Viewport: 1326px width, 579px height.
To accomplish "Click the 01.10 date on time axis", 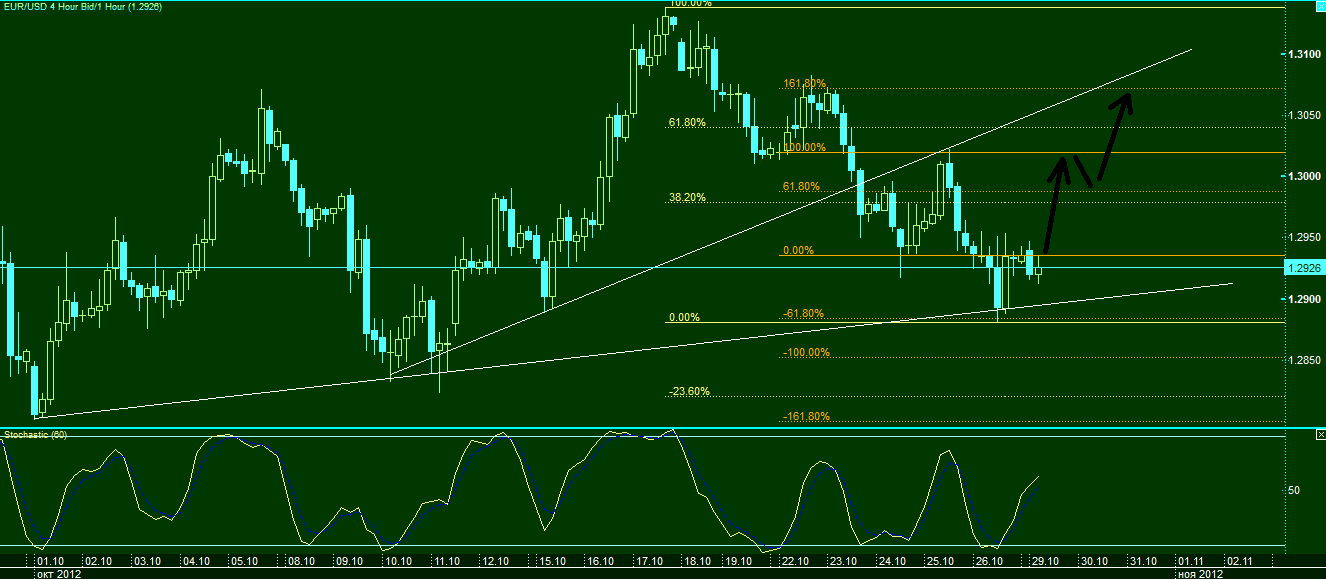I will click(51, 561).
